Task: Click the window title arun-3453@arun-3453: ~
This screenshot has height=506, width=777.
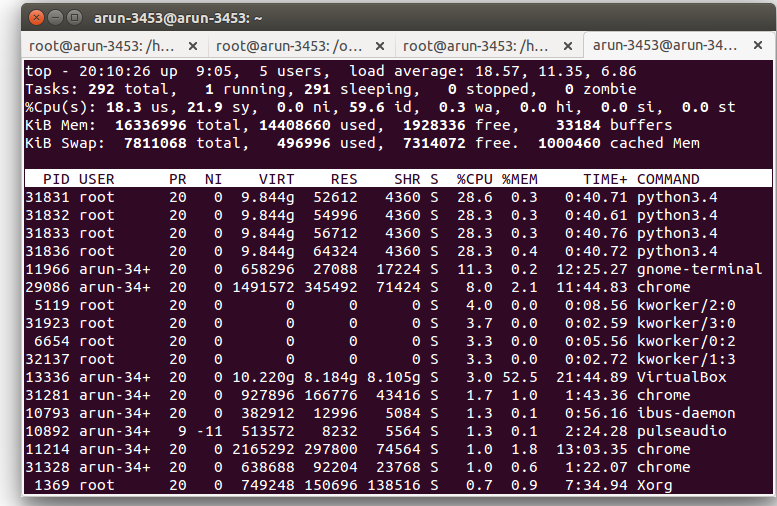Action: [x=178, y=18]
